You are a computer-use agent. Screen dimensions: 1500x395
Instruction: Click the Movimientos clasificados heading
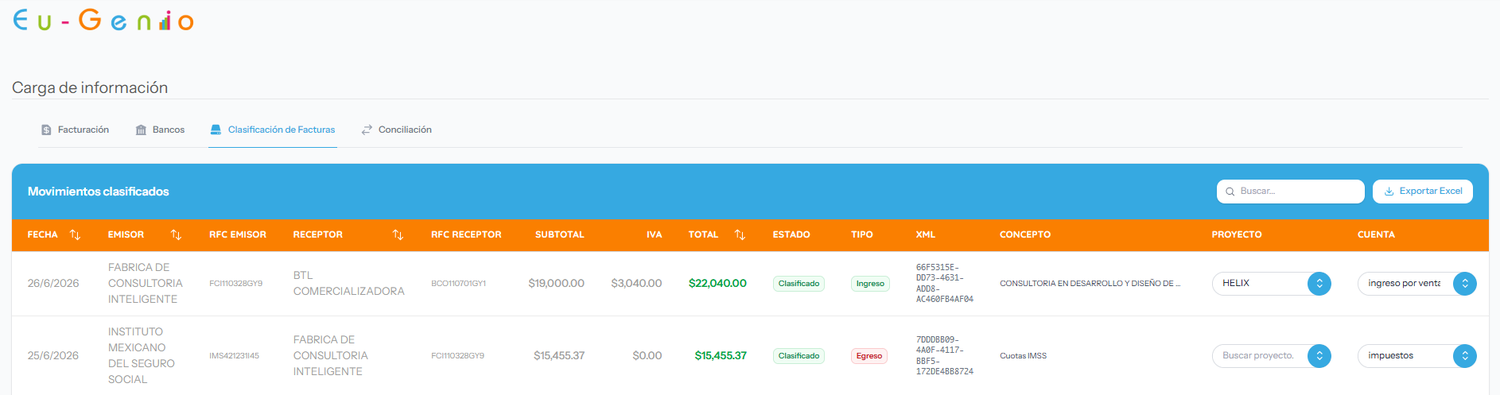98,191
